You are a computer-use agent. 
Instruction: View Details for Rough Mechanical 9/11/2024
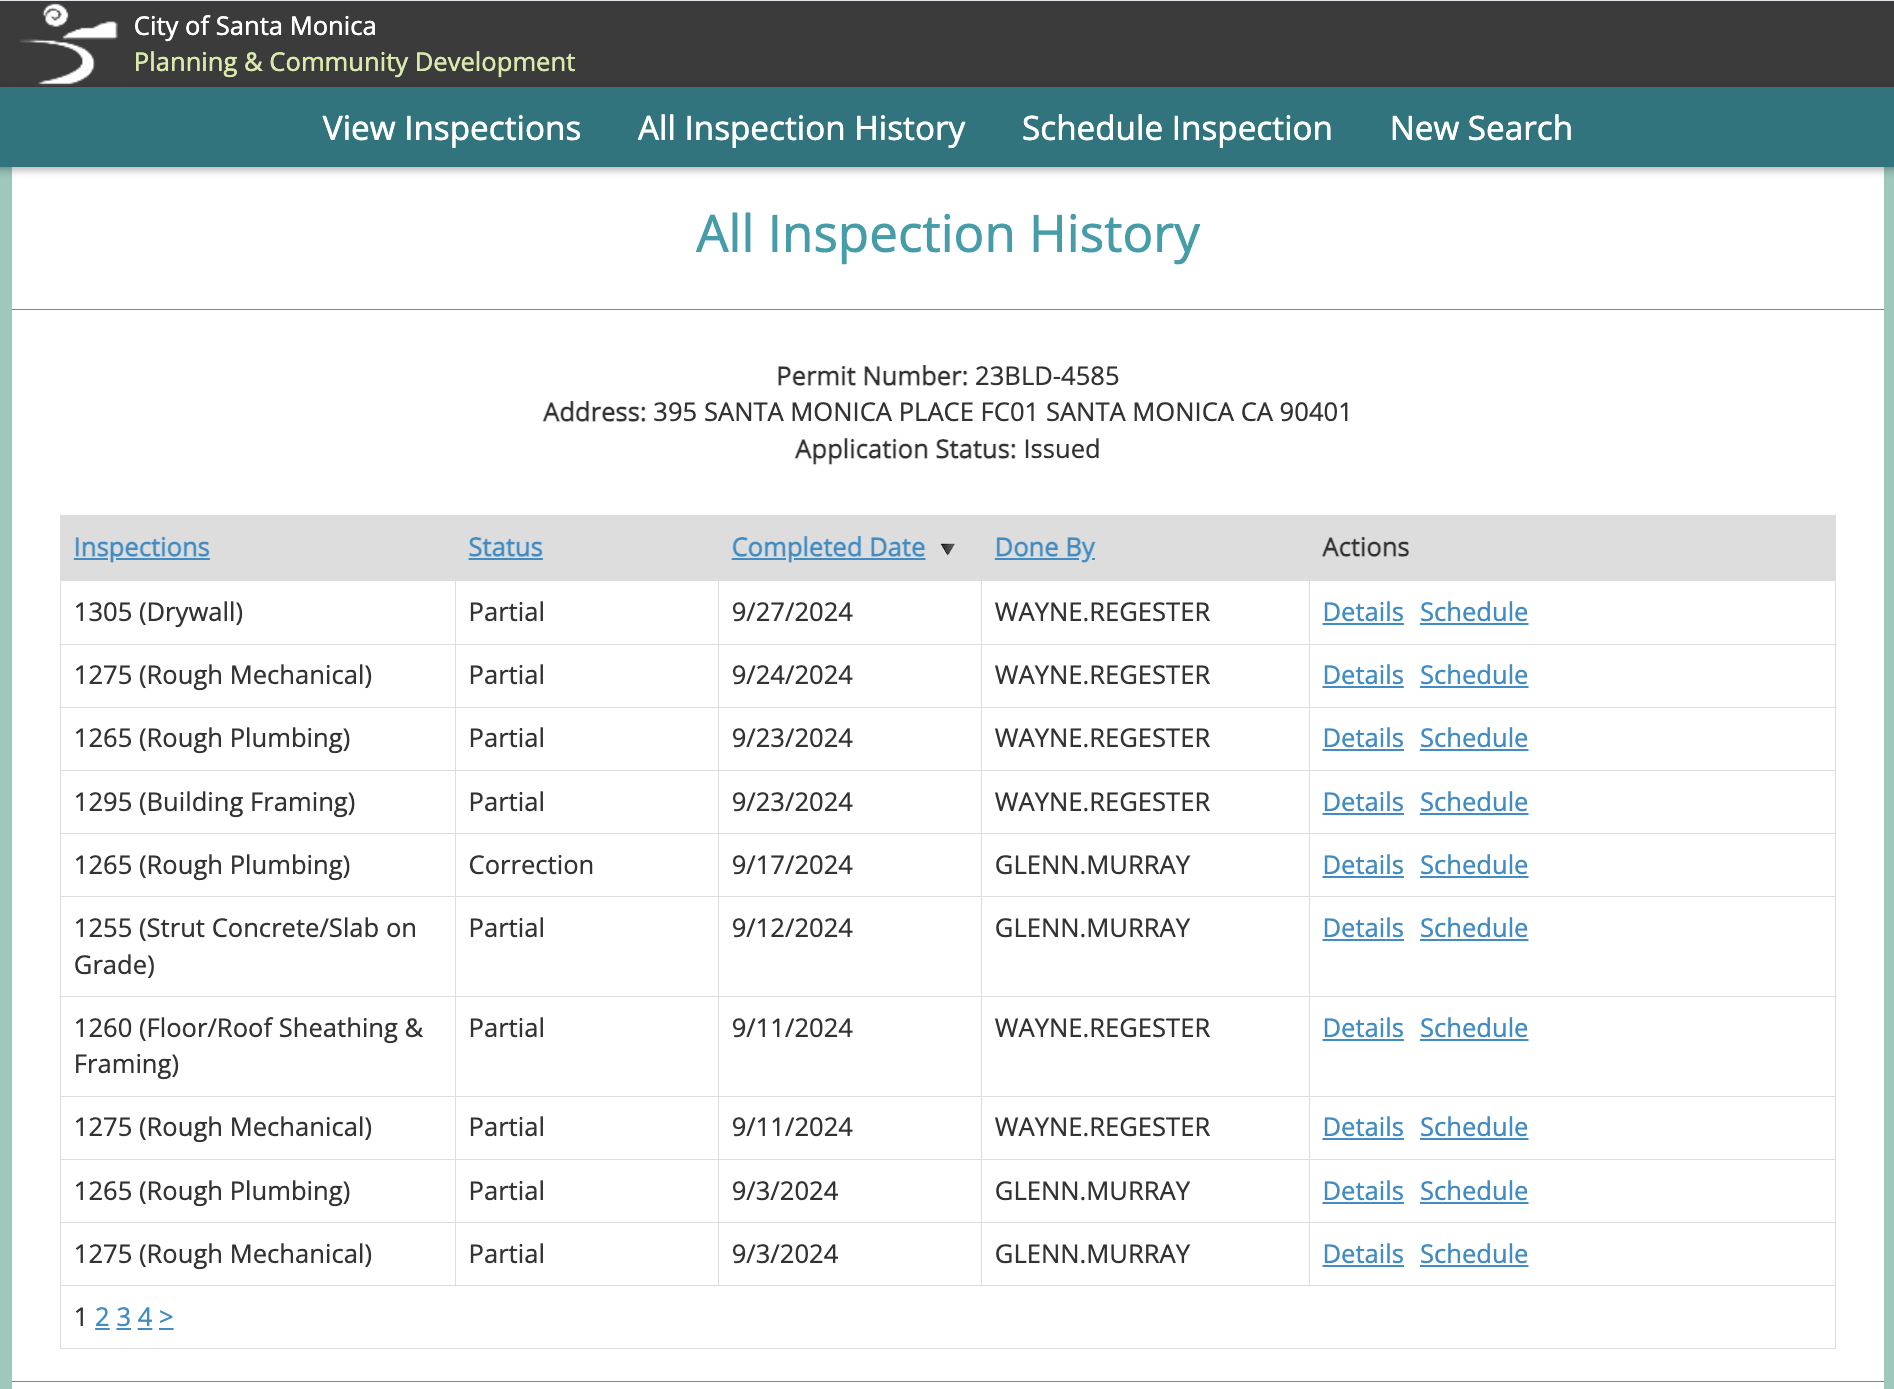click(1362, 1127)
